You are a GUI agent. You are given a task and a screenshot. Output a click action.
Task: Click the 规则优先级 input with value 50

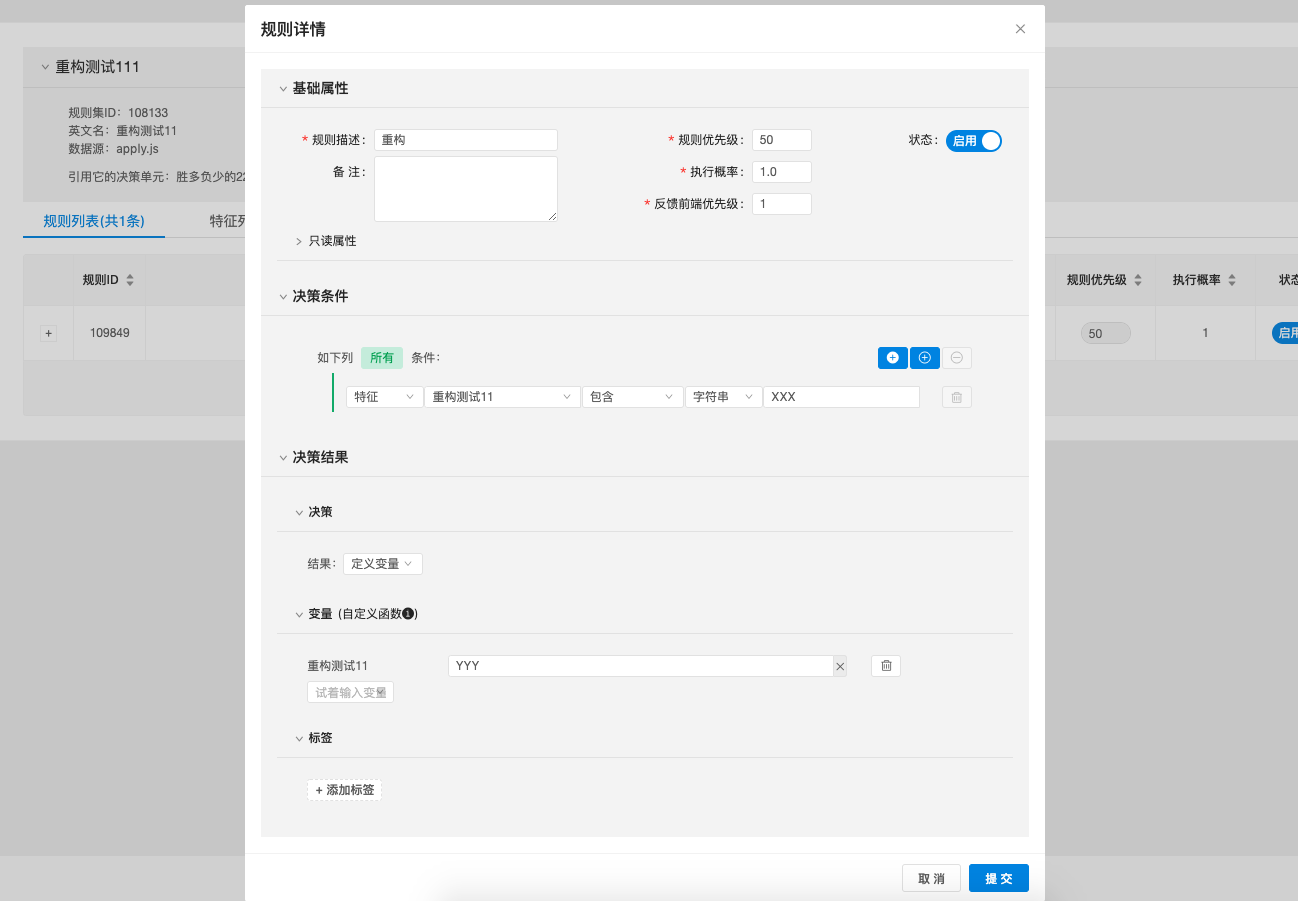(x=782, y=140)
